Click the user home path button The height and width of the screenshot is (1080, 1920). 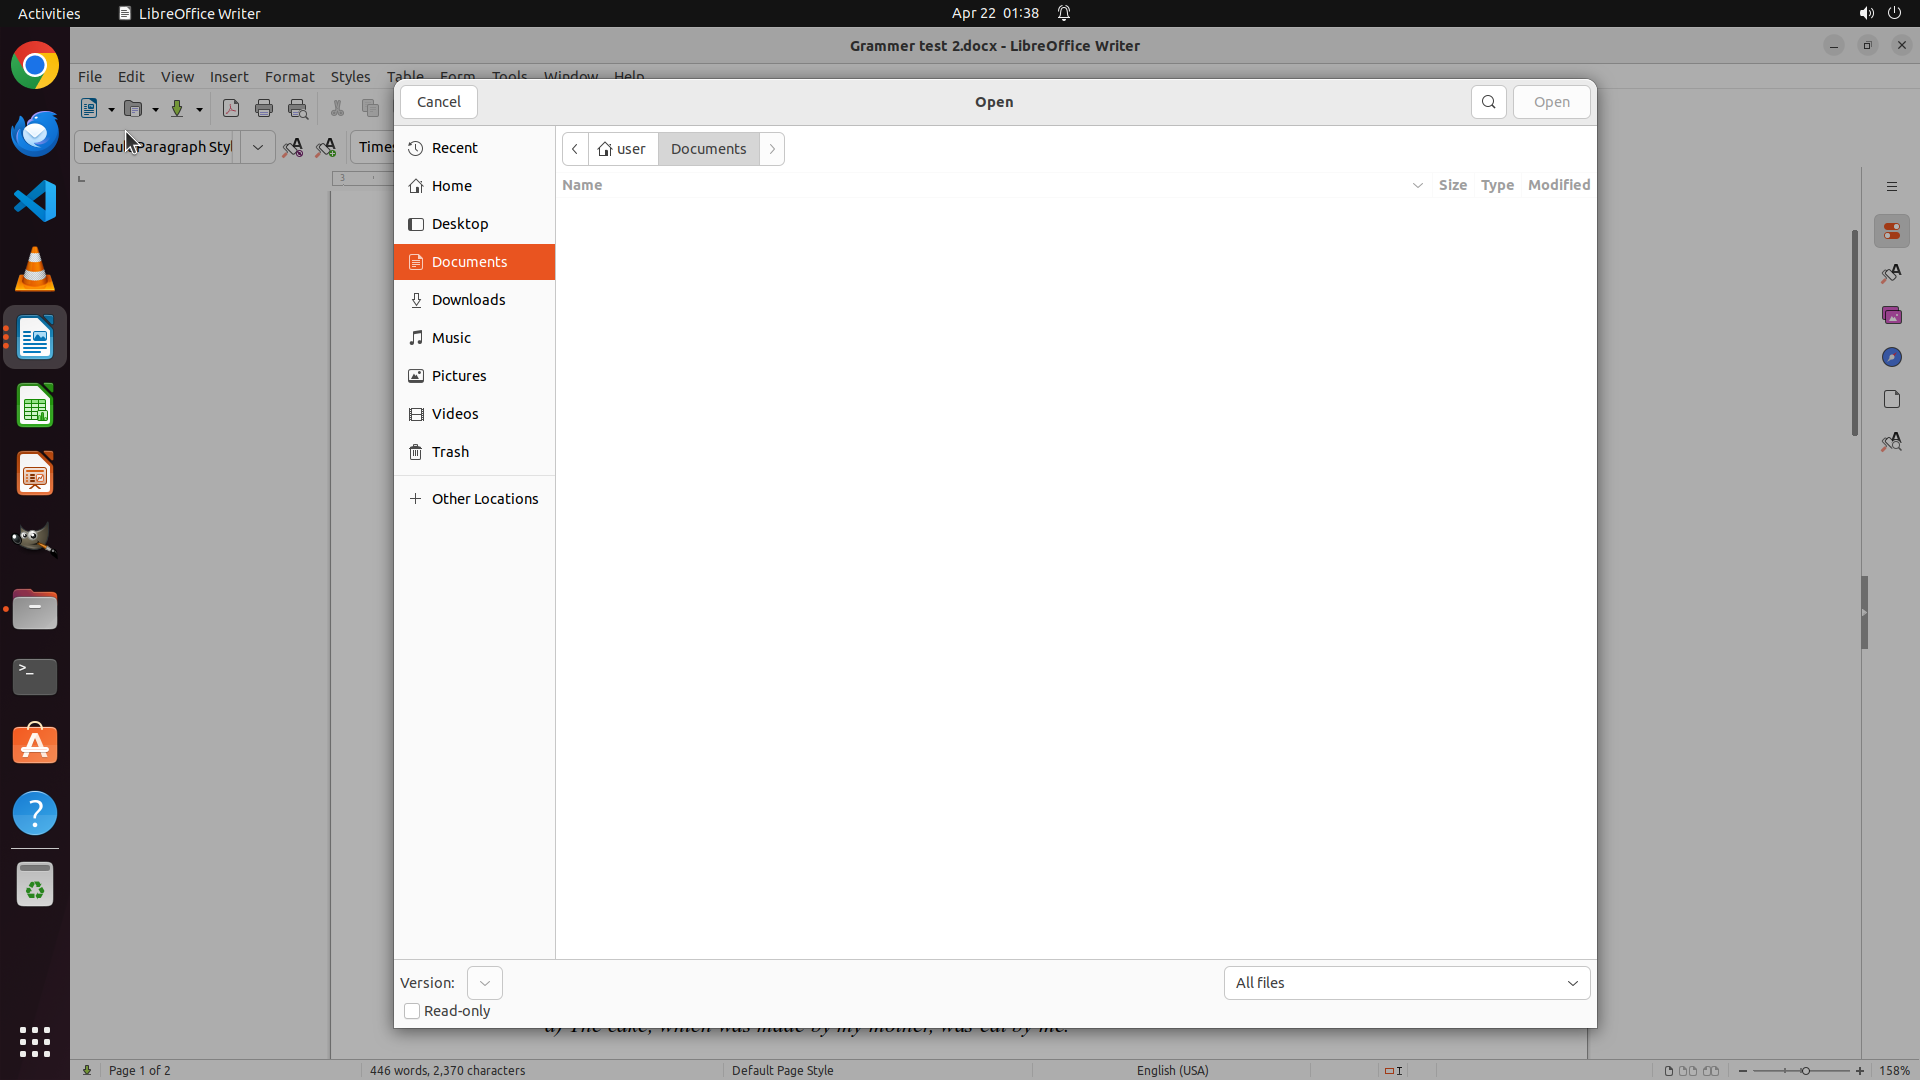622,149
